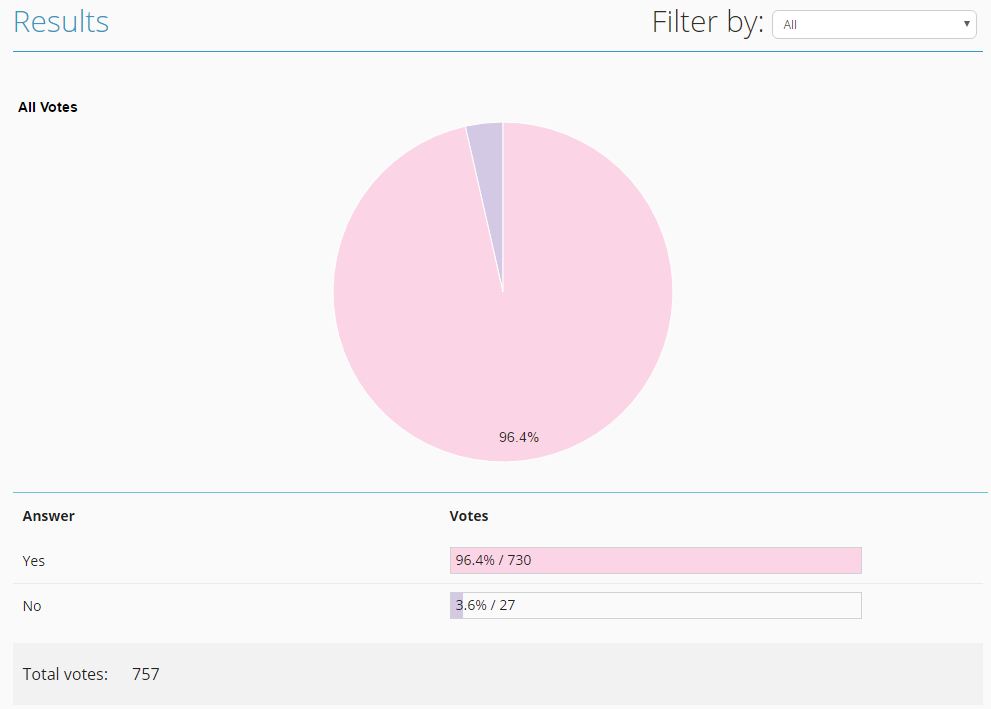Click the pink Yes vote bar
The width and height of the screenshot is (991, 709).
700,560
